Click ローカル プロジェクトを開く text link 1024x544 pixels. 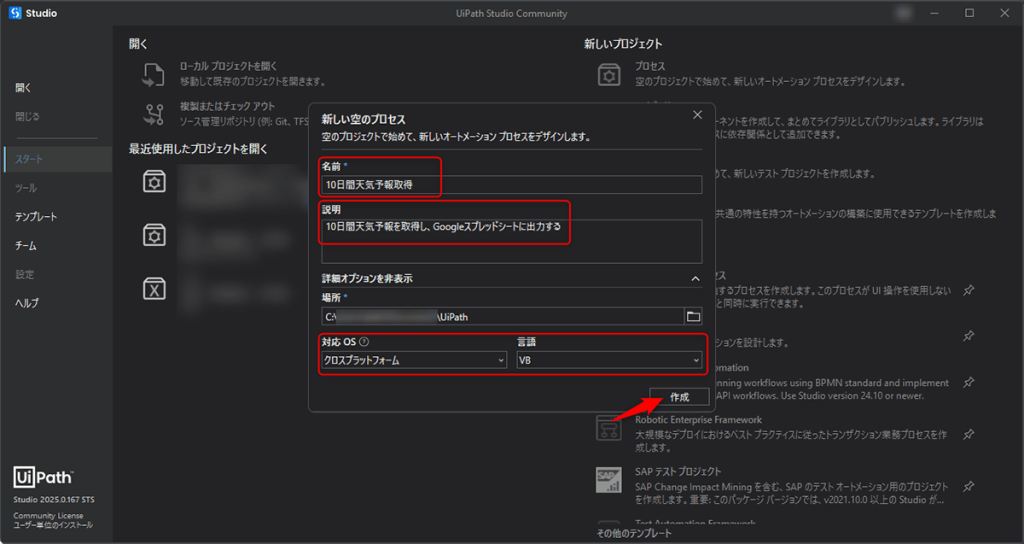[228, 67]
